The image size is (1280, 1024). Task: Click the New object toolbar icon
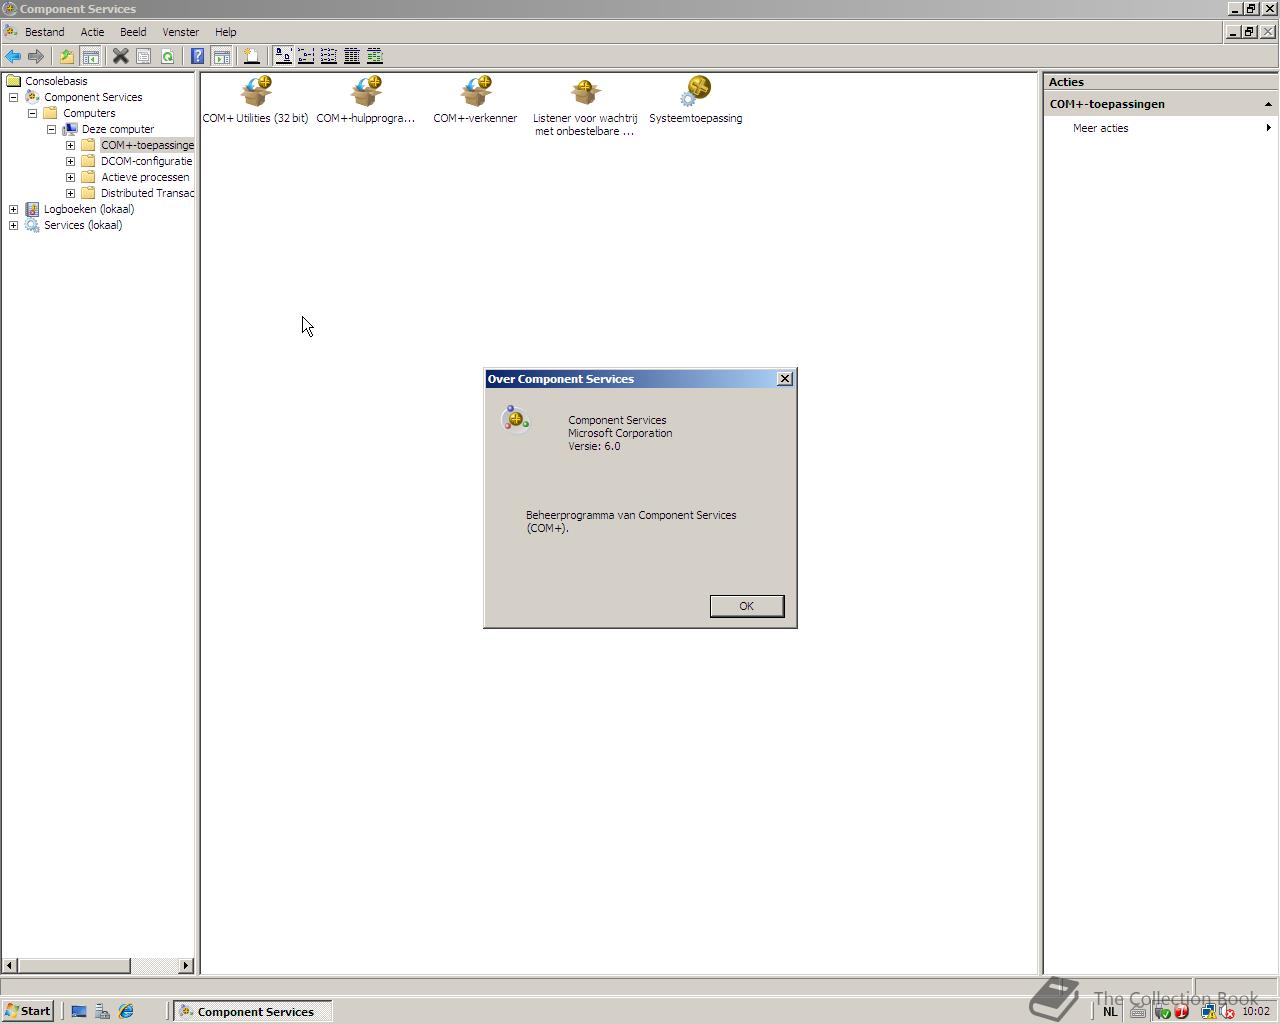click(x=251, y=56)
